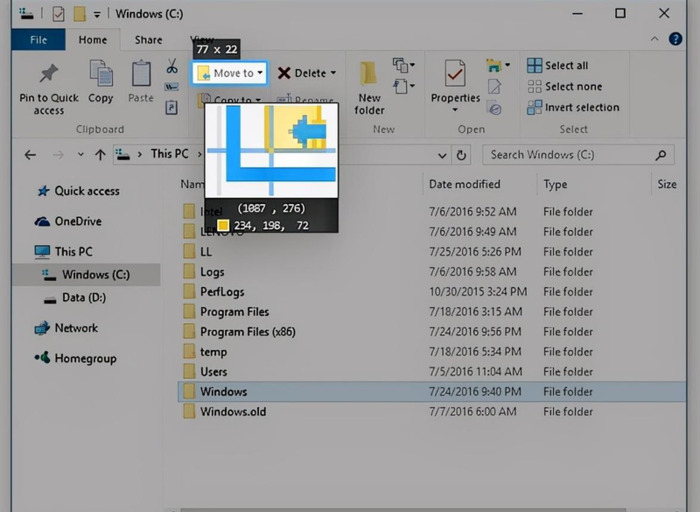Open the address bar history dropdown
Image resolution: width=700 pixels, height=512 pixels.
coord(441,155)
